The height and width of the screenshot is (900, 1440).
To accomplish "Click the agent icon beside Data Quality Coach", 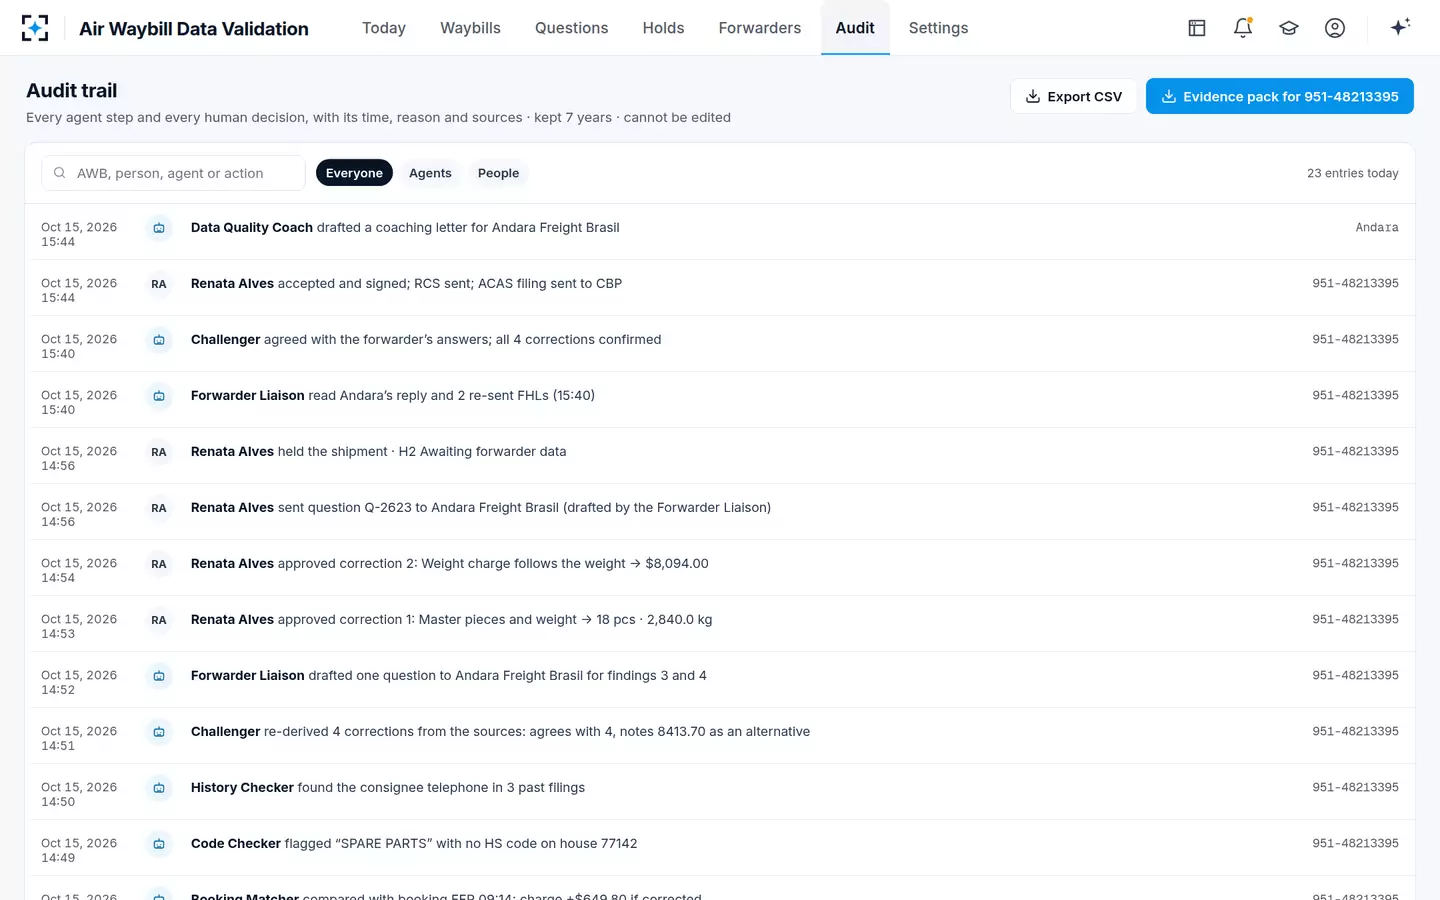I will point(159,228).
